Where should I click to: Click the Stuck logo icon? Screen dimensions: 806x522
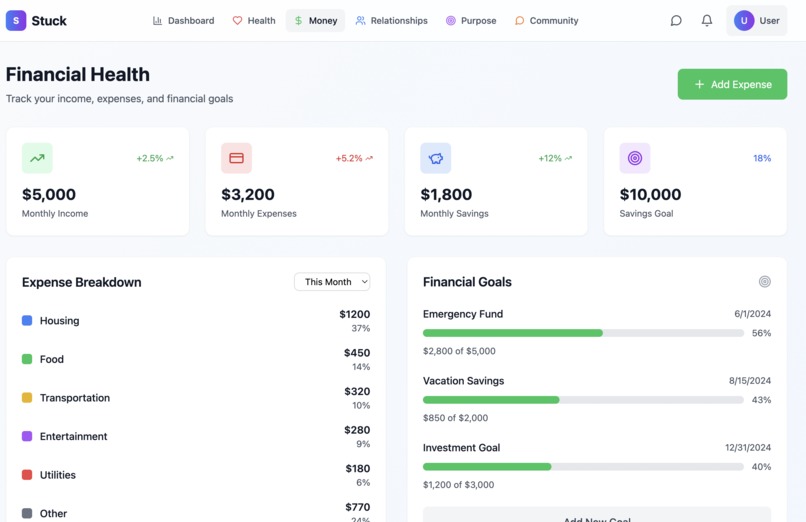16,21
